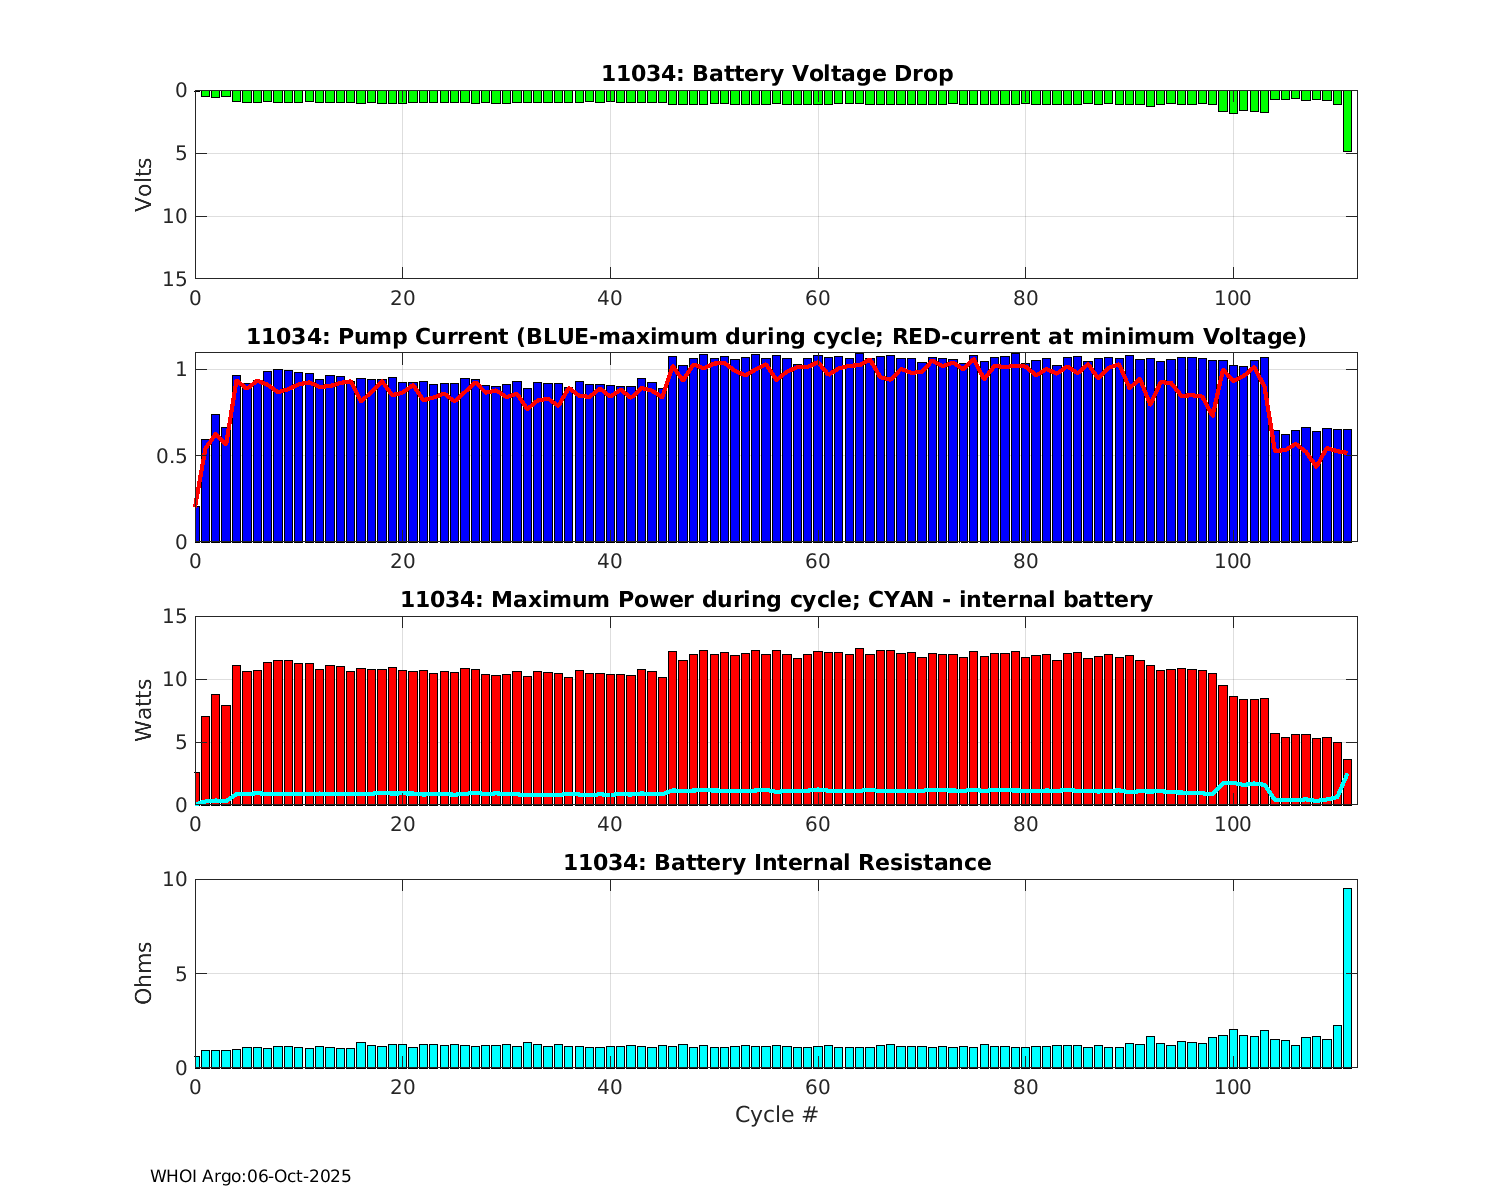Viewport: 1500px width, 1200px height.
Task: Click the 'Battery Voltage Drop' chart title
Action: (x=777, y=74)
